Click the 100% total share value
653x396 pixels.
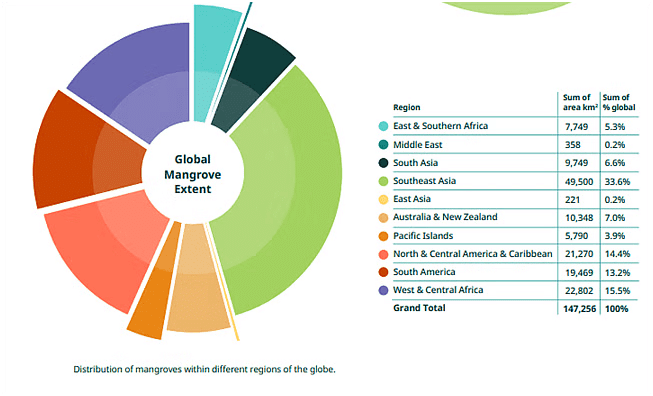616,309
